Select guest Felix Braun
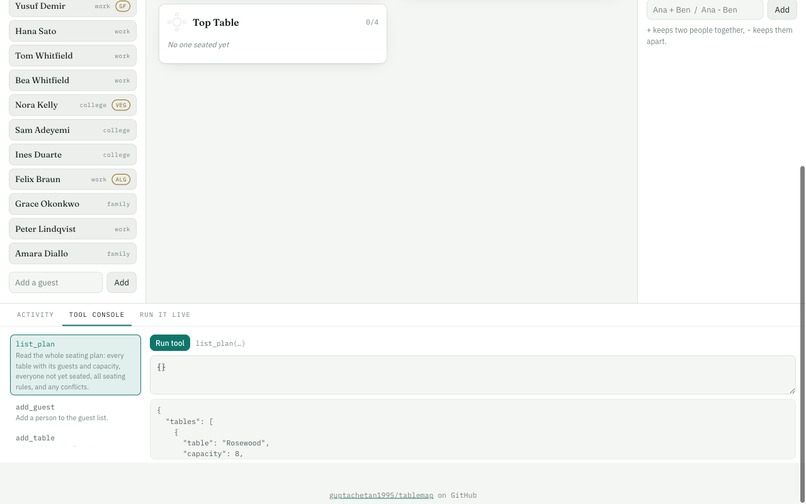The width and height of the screenshot is (806, 504). [72, 179]
